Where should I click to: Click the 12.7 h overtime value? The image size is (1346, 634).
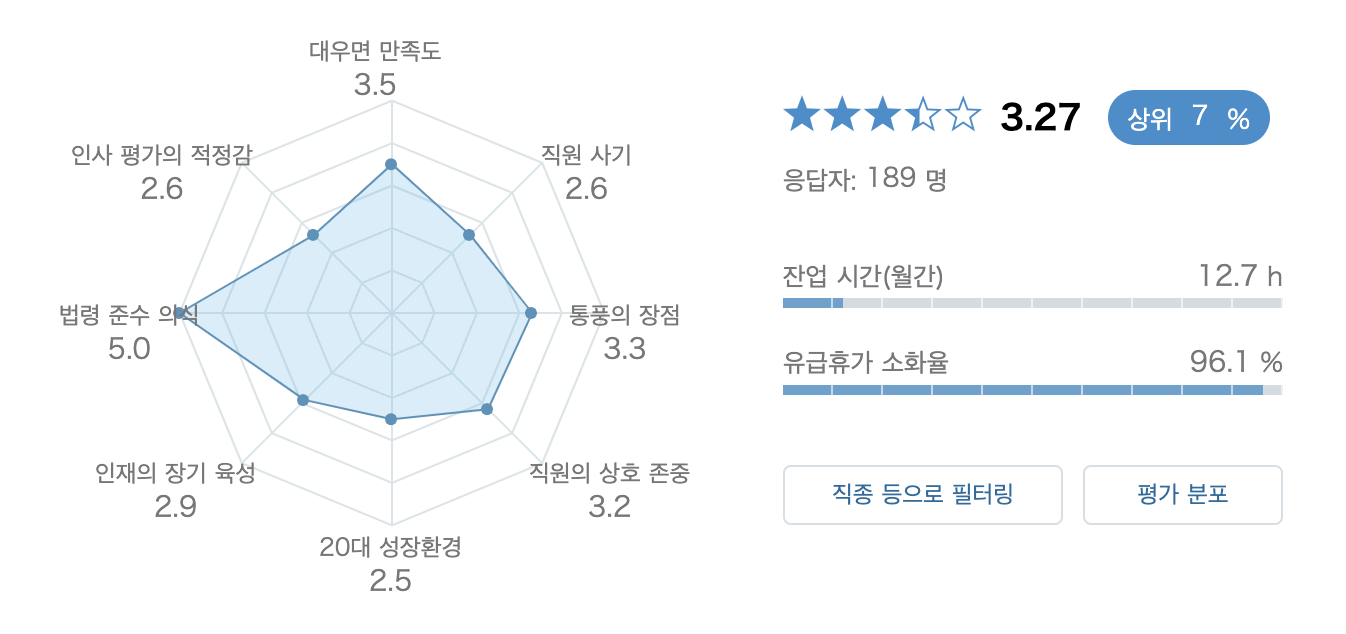tap(1240, 275)
